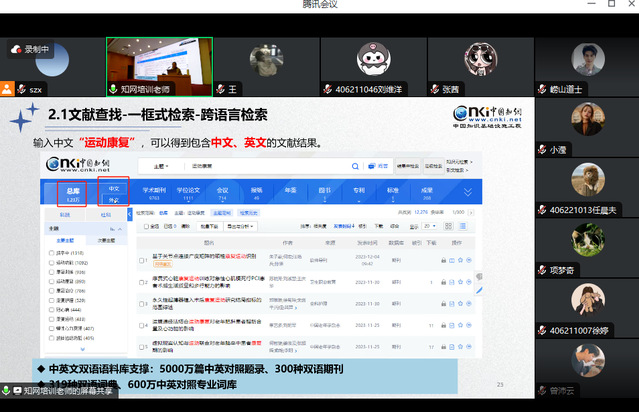Screen dimensions: 639x412
Task: Tick the checkbox for the first result row
Action: coord(143,262)
